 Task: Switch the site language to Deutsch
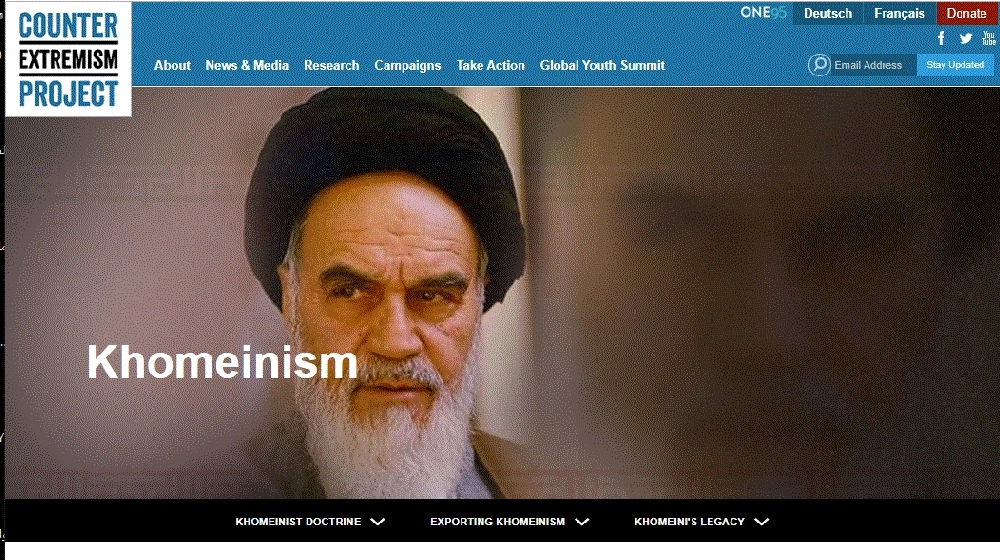tap(828, 13)
